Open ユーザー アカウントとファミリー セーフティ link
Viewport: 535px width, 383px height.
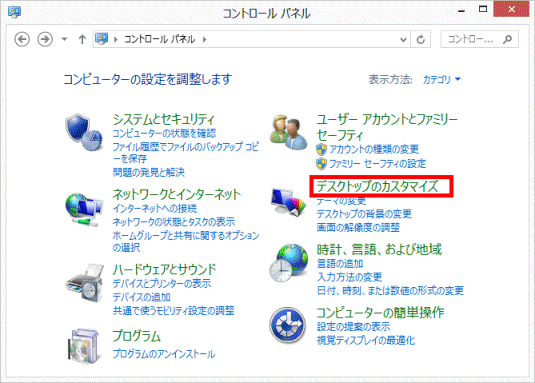point(387,127)
